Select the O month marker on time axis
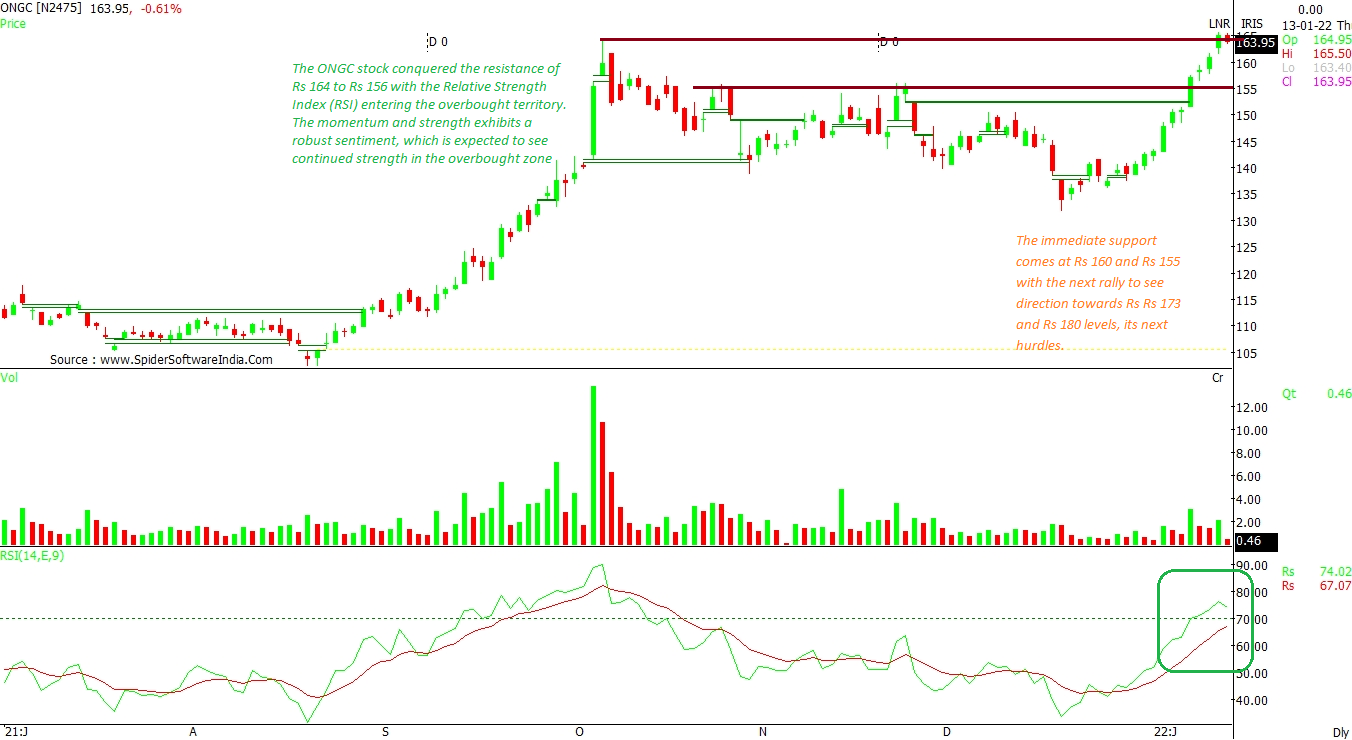Image resolution: width=1352 pixels, height=740 pixels. click(x=579, y=731)
